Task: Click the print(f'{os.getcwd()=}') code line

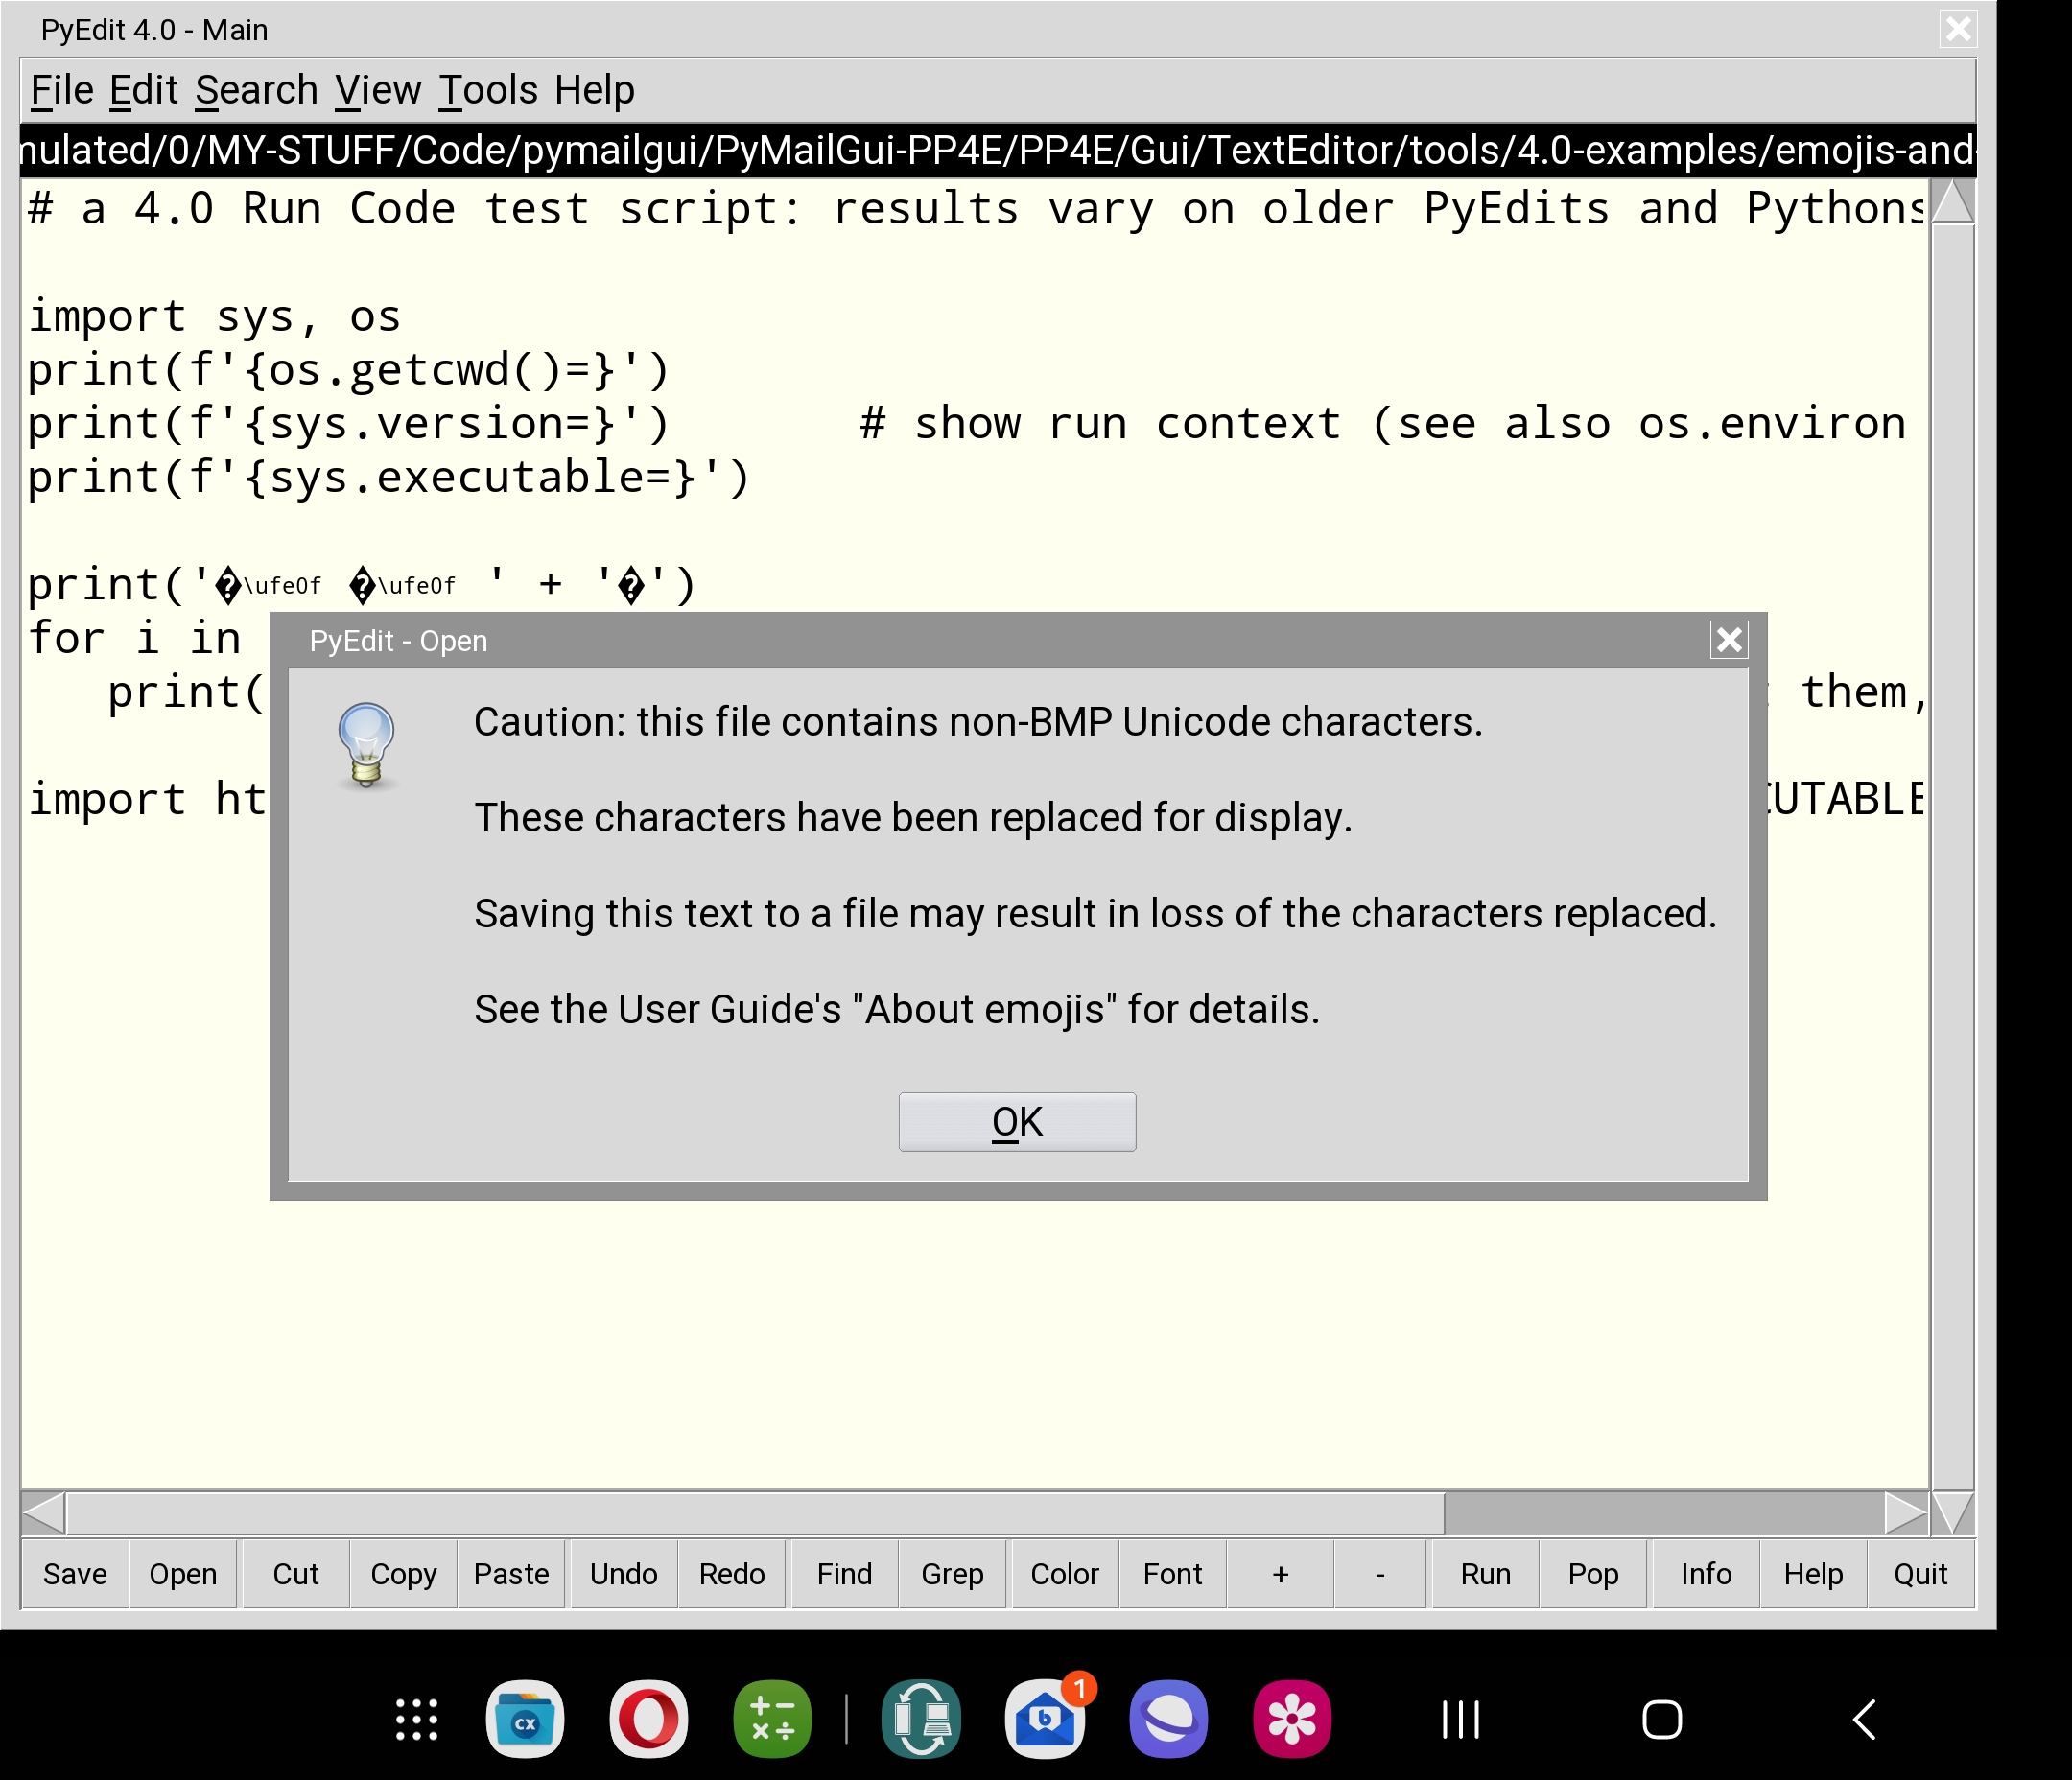Action: (348, 370)
